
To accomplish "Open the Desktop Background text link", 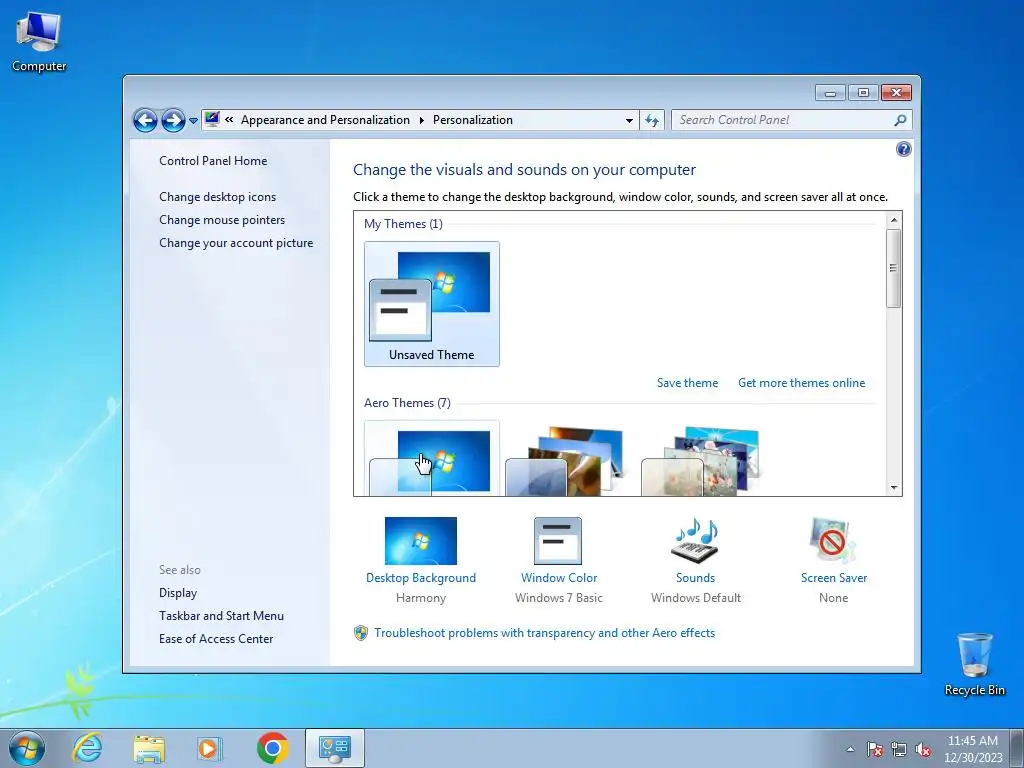I will click(x=421, y=578).
